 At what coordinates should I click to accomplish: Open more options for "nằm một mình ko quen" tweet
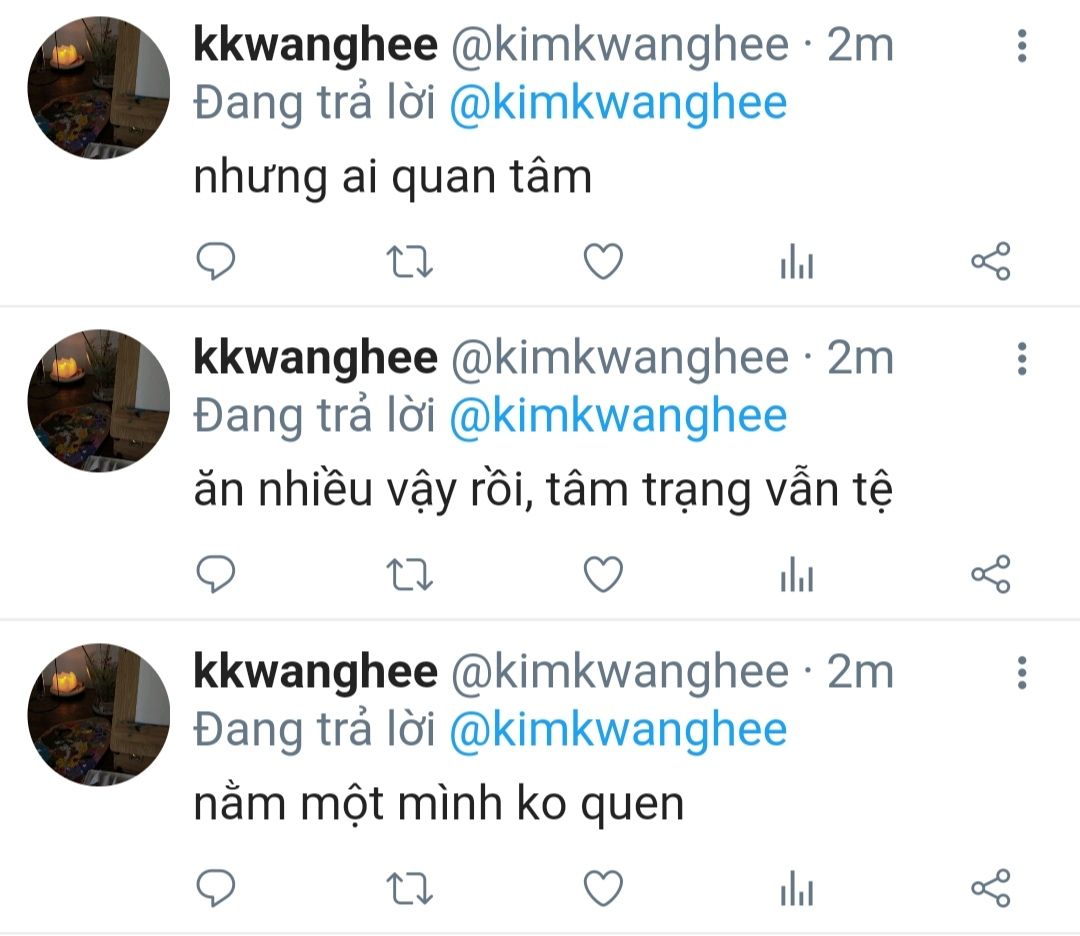tap(1022, 672)
